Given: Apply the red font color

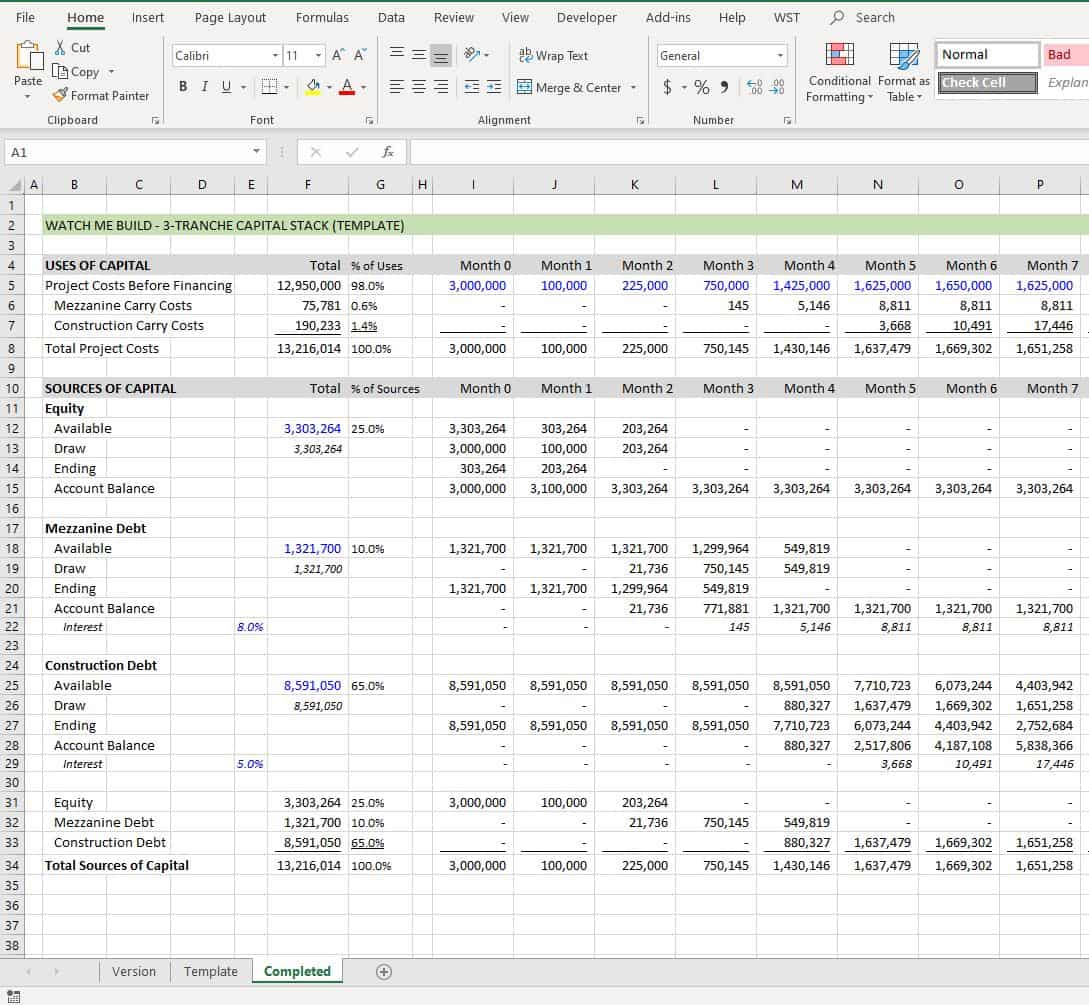Looking at the screenshot, I should 347,87.
